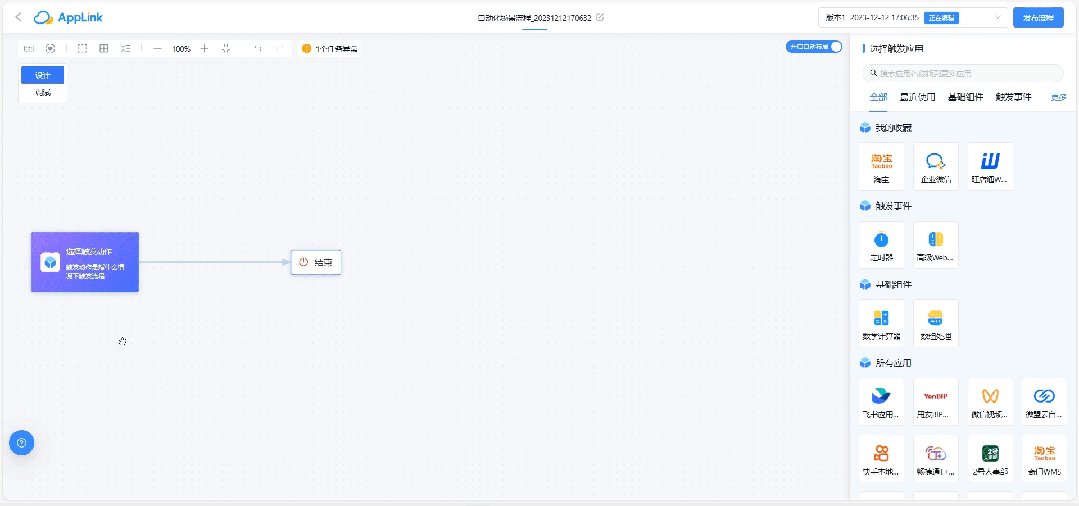The image size is (1079, 506).
Task: Click the zoom in plus icon
Action: pos(205,48)
